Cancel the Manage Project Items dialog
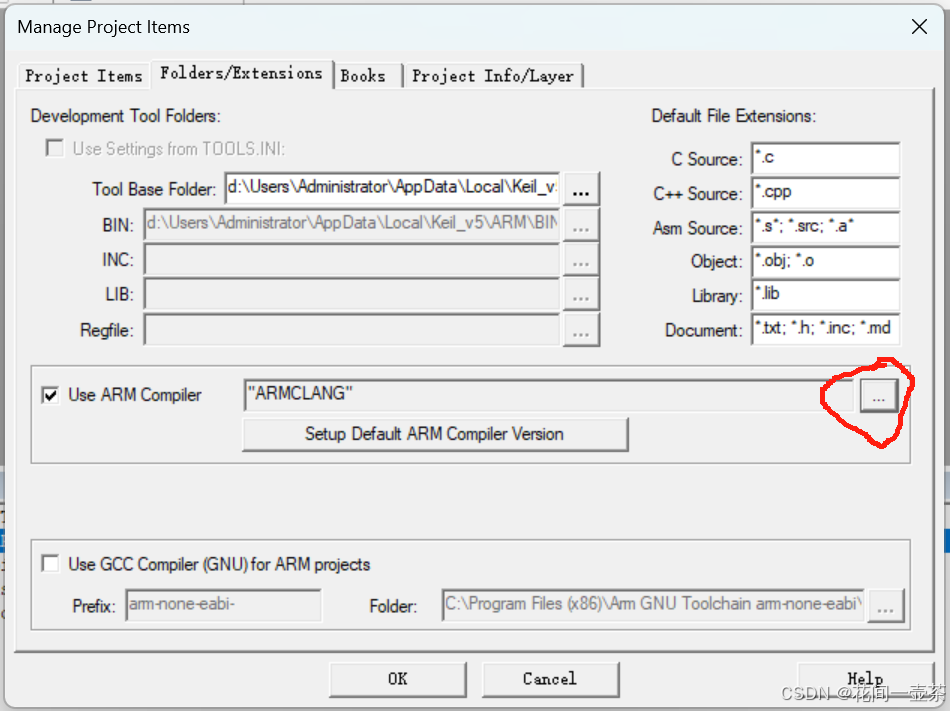This screenshot has width=950, height=711. [x=550, y=679]
